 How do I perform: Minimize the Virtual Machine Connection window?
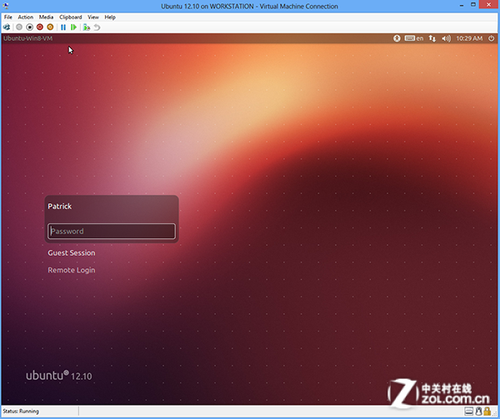pyautogui.click(x=462, y=5)
